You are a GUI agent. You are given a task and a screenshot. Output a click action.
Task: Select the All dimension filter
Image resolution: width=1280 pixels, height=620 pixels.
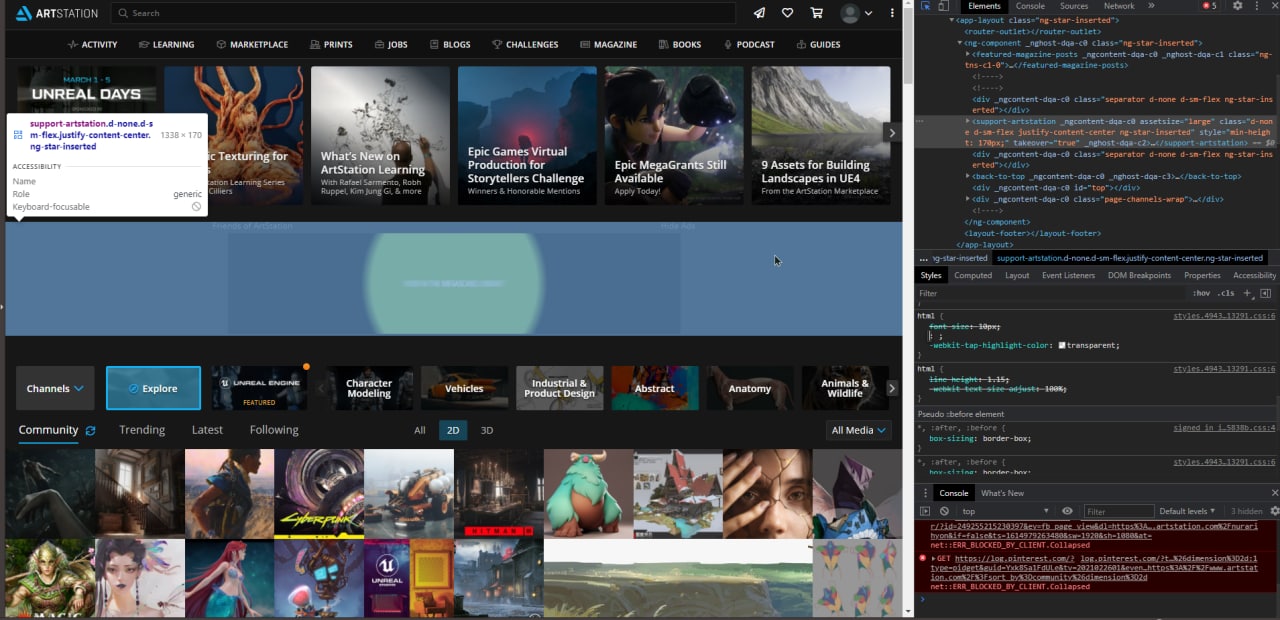[420, 431]
